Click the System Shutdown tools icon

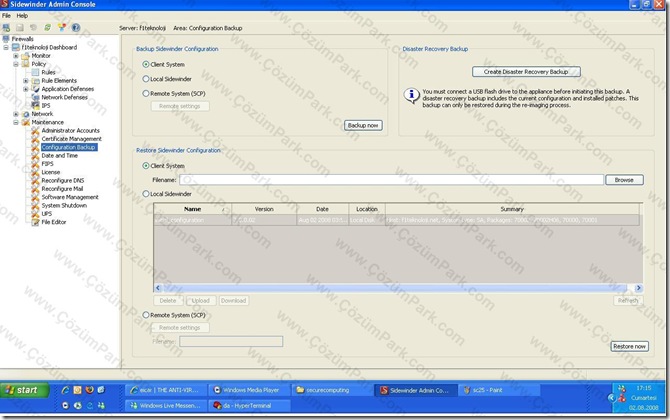pos(35,206)
